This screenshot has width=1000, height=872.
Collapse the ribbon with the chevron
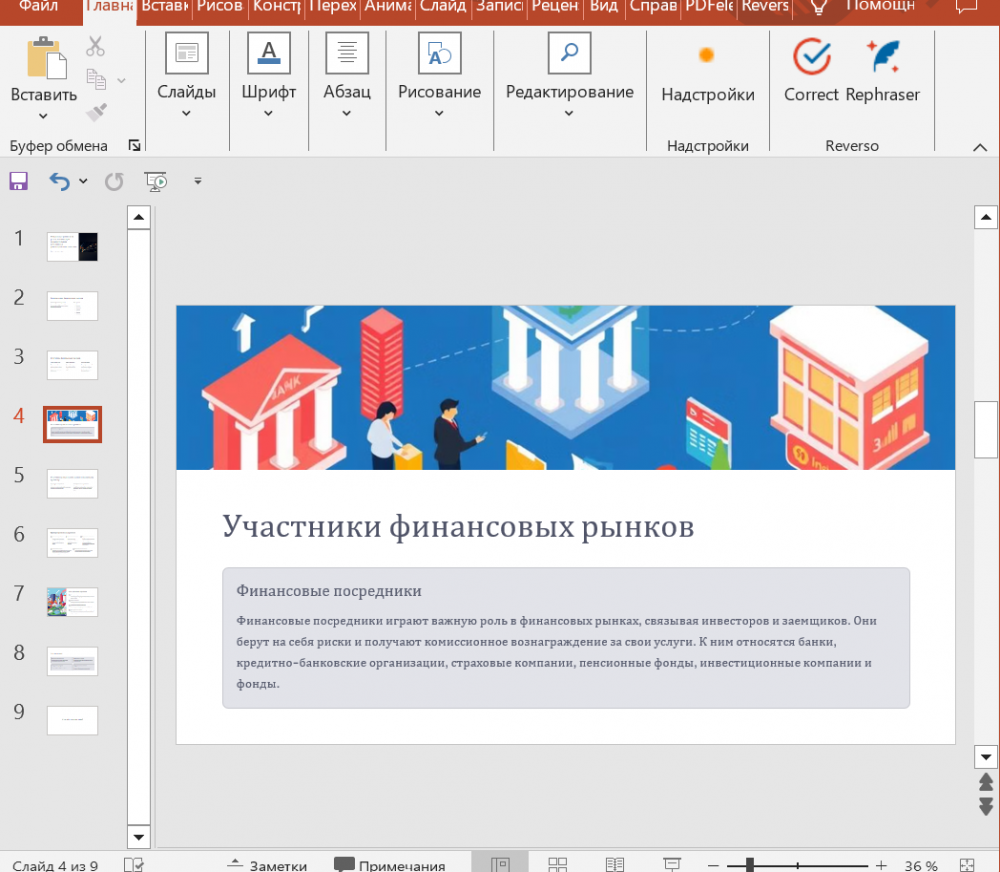(x=980, y=147)
